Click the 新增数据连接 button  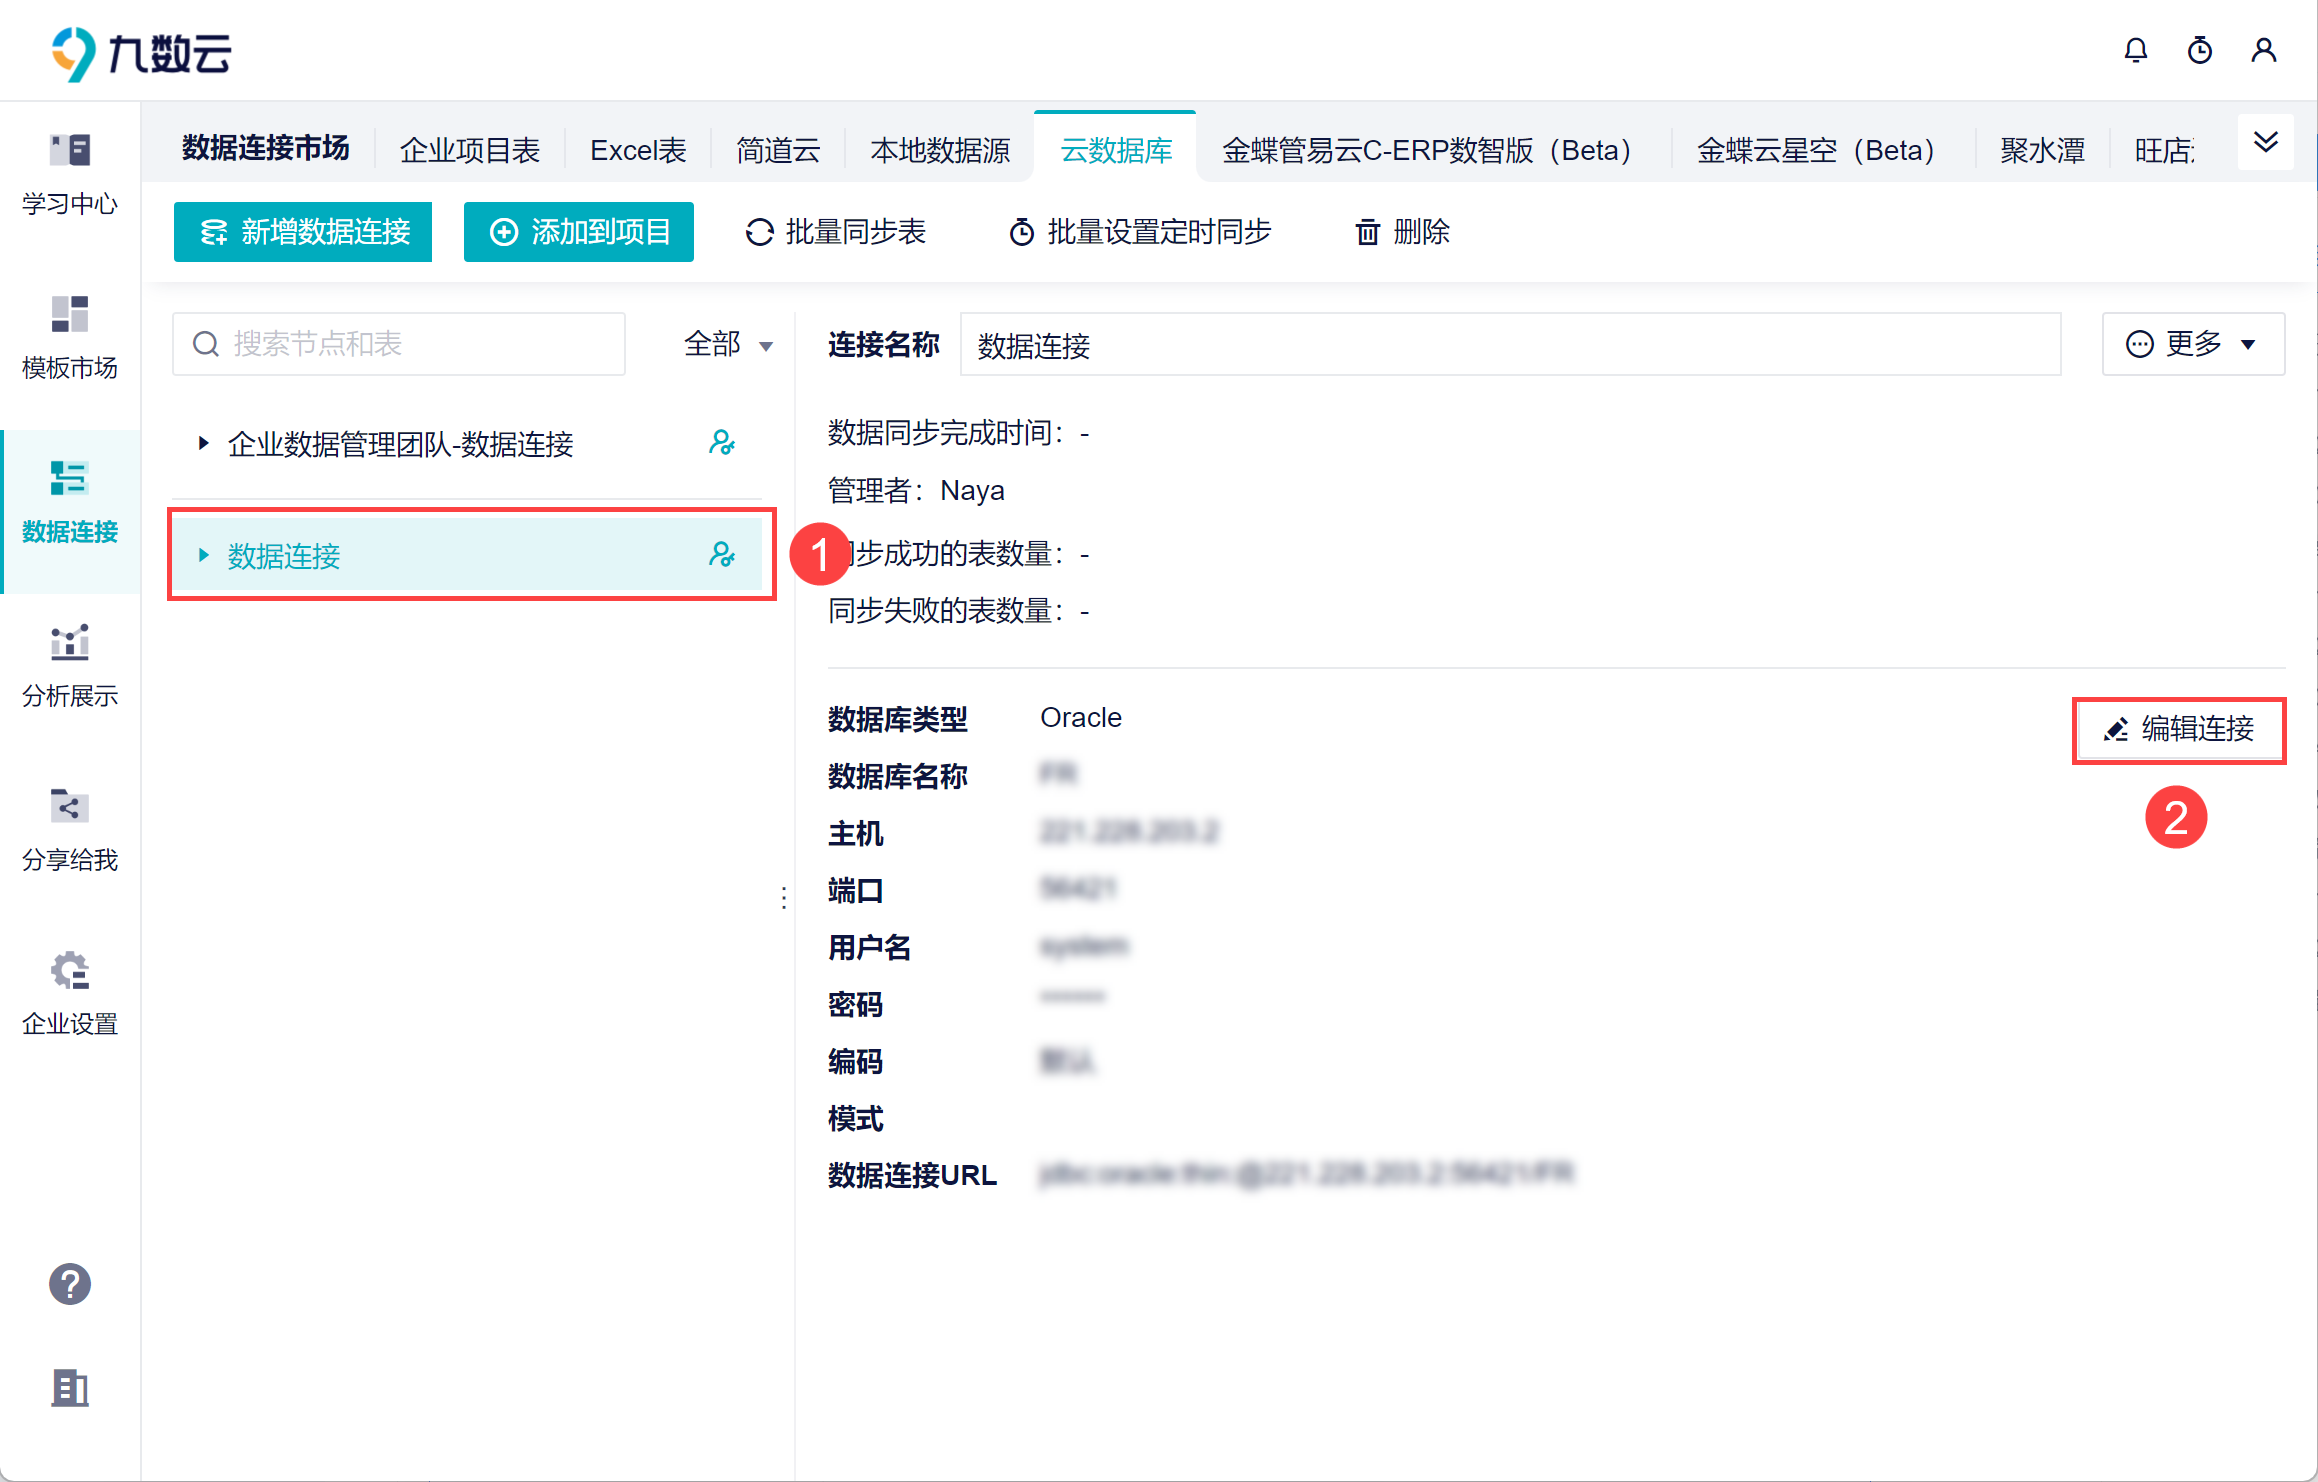click(x=303, y=232)
